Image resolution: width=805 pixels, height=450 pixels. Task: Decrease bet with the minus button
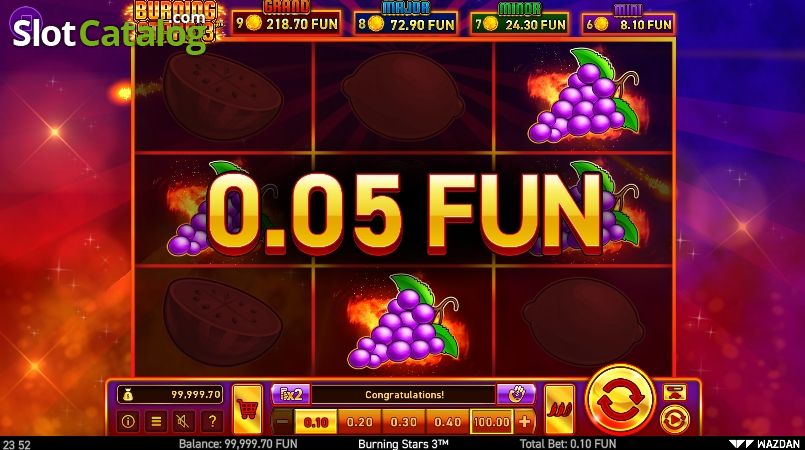coord(282,422)
